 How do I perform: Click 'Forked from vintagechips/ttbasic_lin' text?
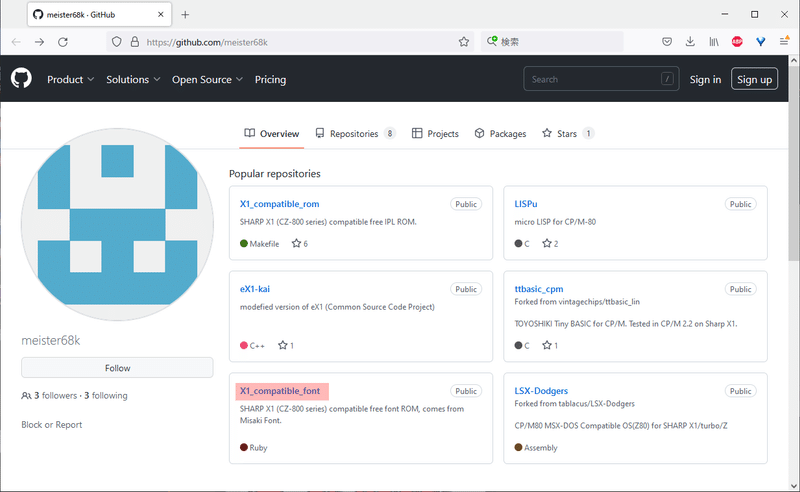577,302
